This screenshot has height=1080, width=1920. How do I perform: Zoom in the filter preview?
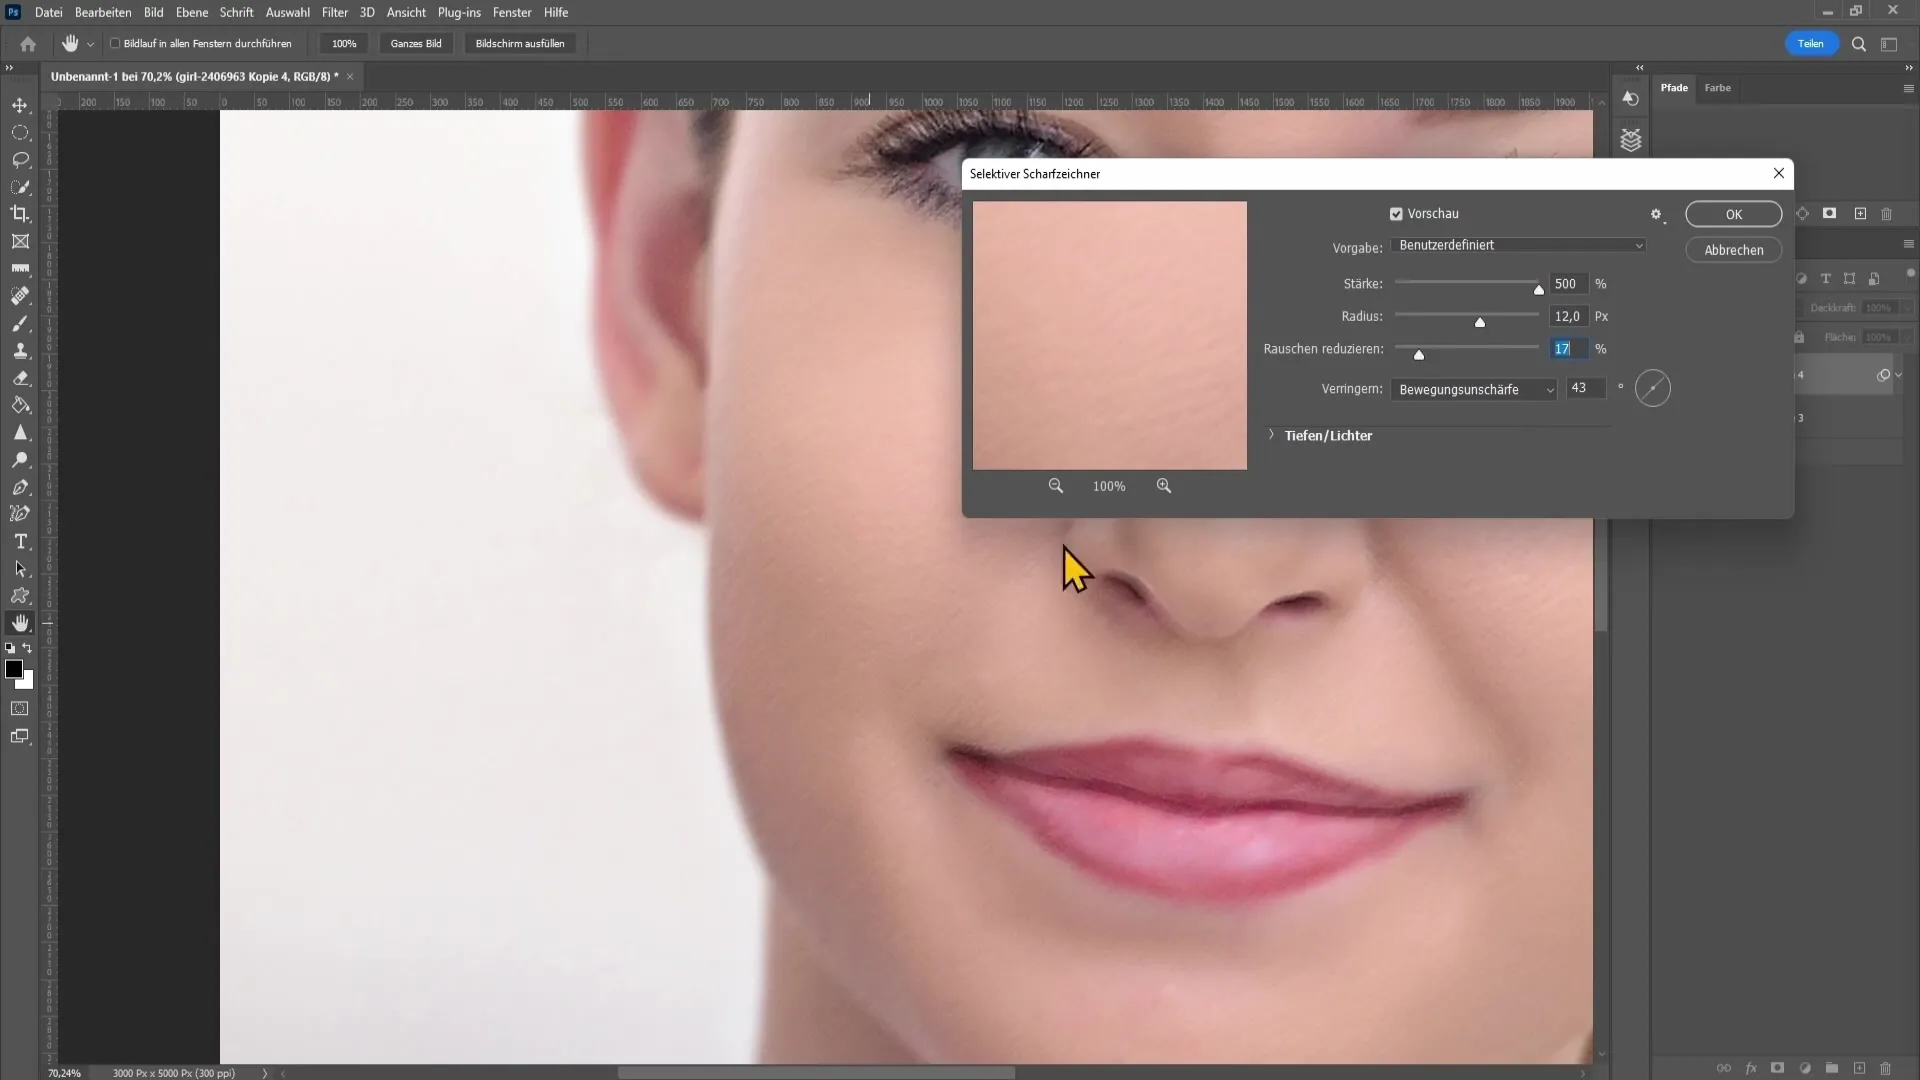(1164, 486)
